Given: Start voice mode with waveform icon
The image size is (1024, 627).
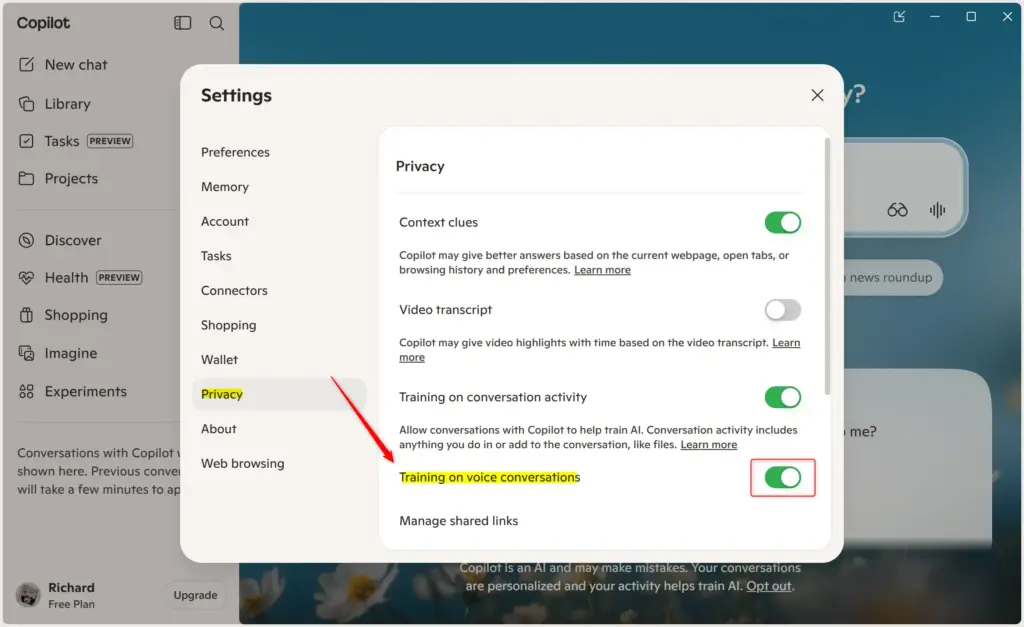Looking at the screenshot, I should (937, 210).
